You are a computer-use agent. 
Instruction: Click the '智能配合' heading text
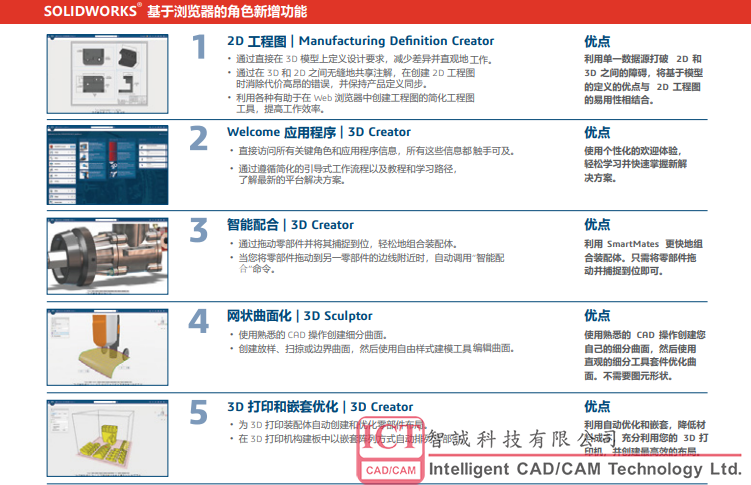pos(252,225)
